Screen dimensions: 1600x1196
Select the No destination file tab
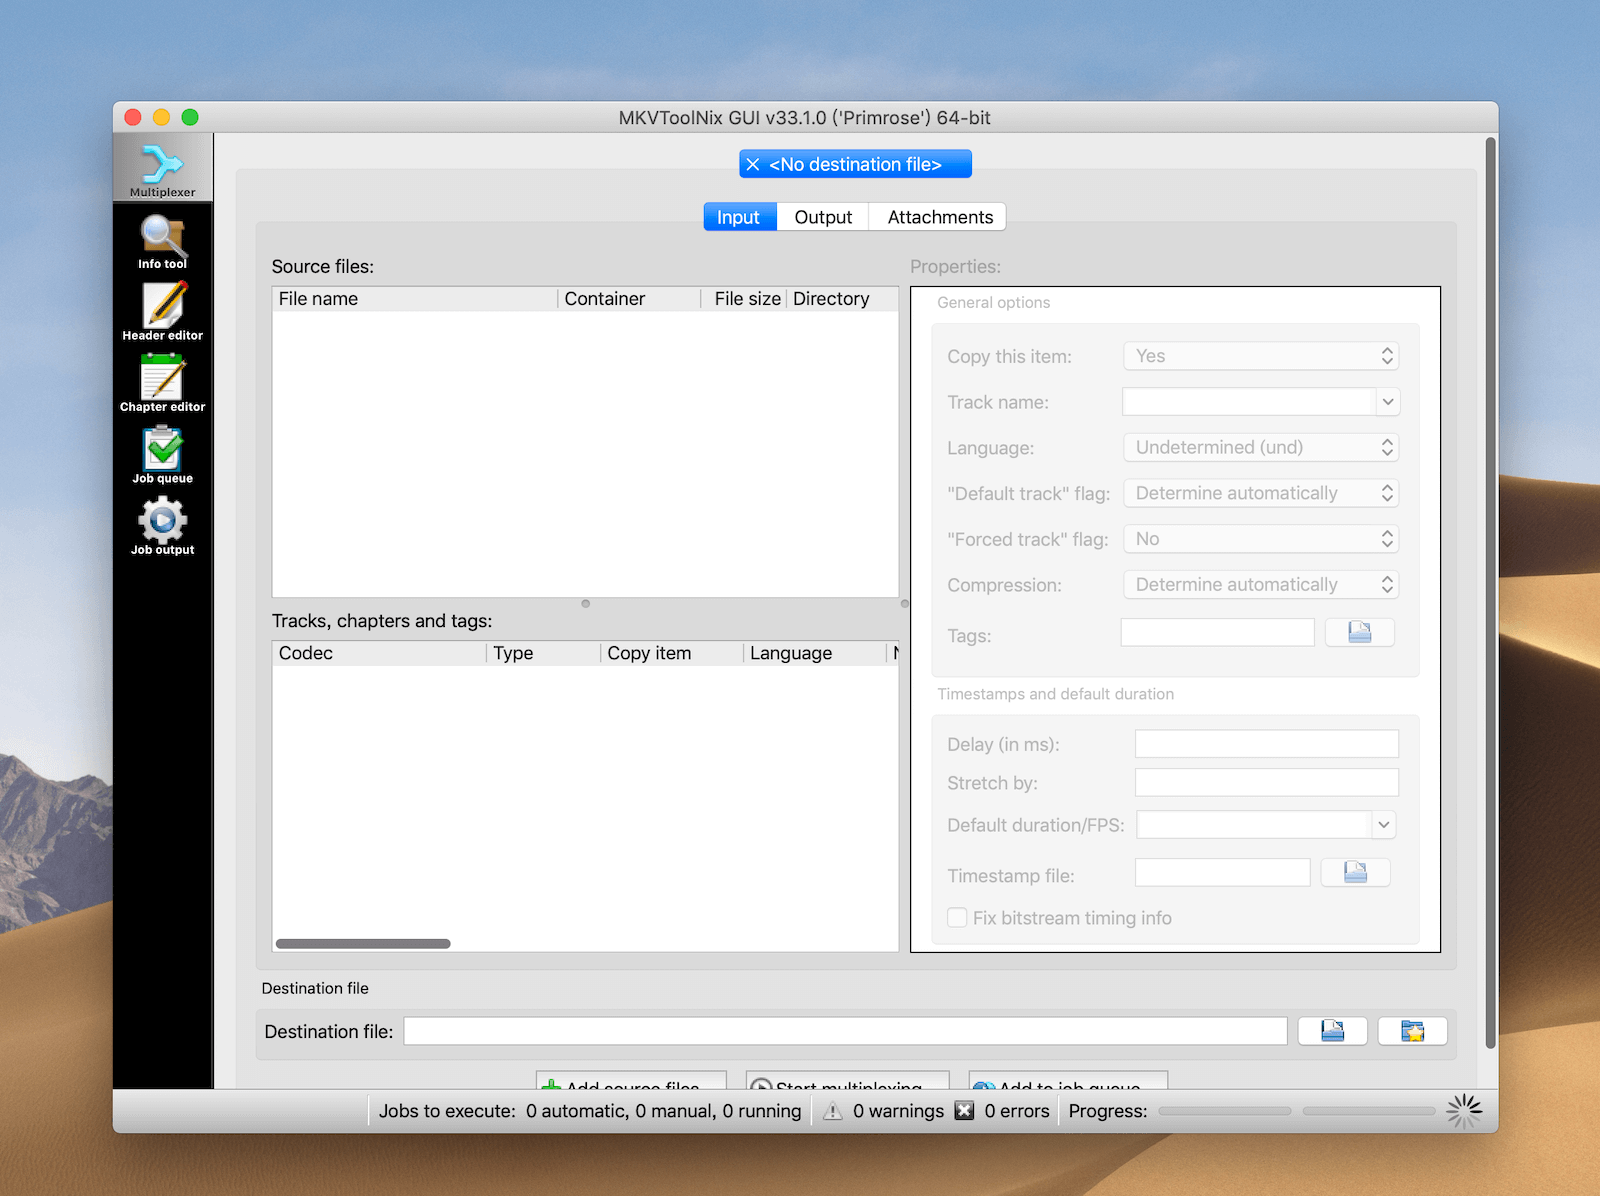click(855, 165)
